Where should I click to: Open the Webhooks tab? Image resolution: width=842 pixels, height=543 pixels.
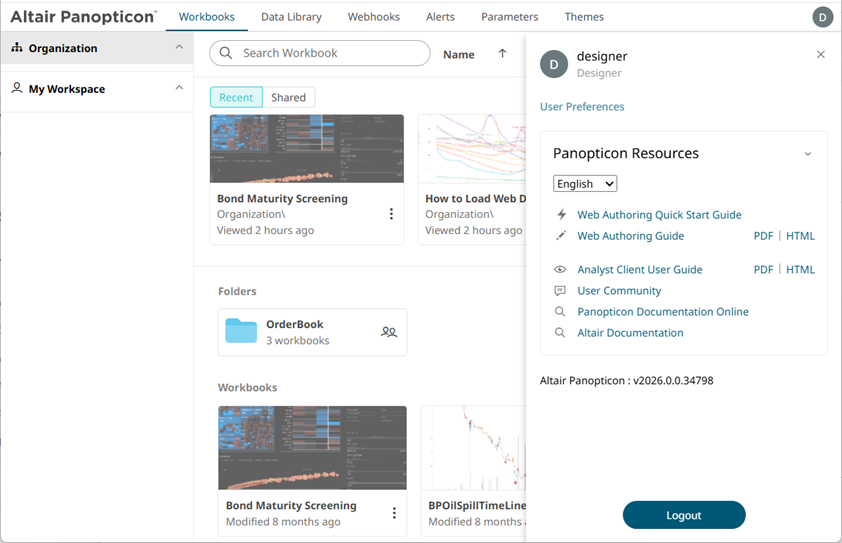[374, 17]
